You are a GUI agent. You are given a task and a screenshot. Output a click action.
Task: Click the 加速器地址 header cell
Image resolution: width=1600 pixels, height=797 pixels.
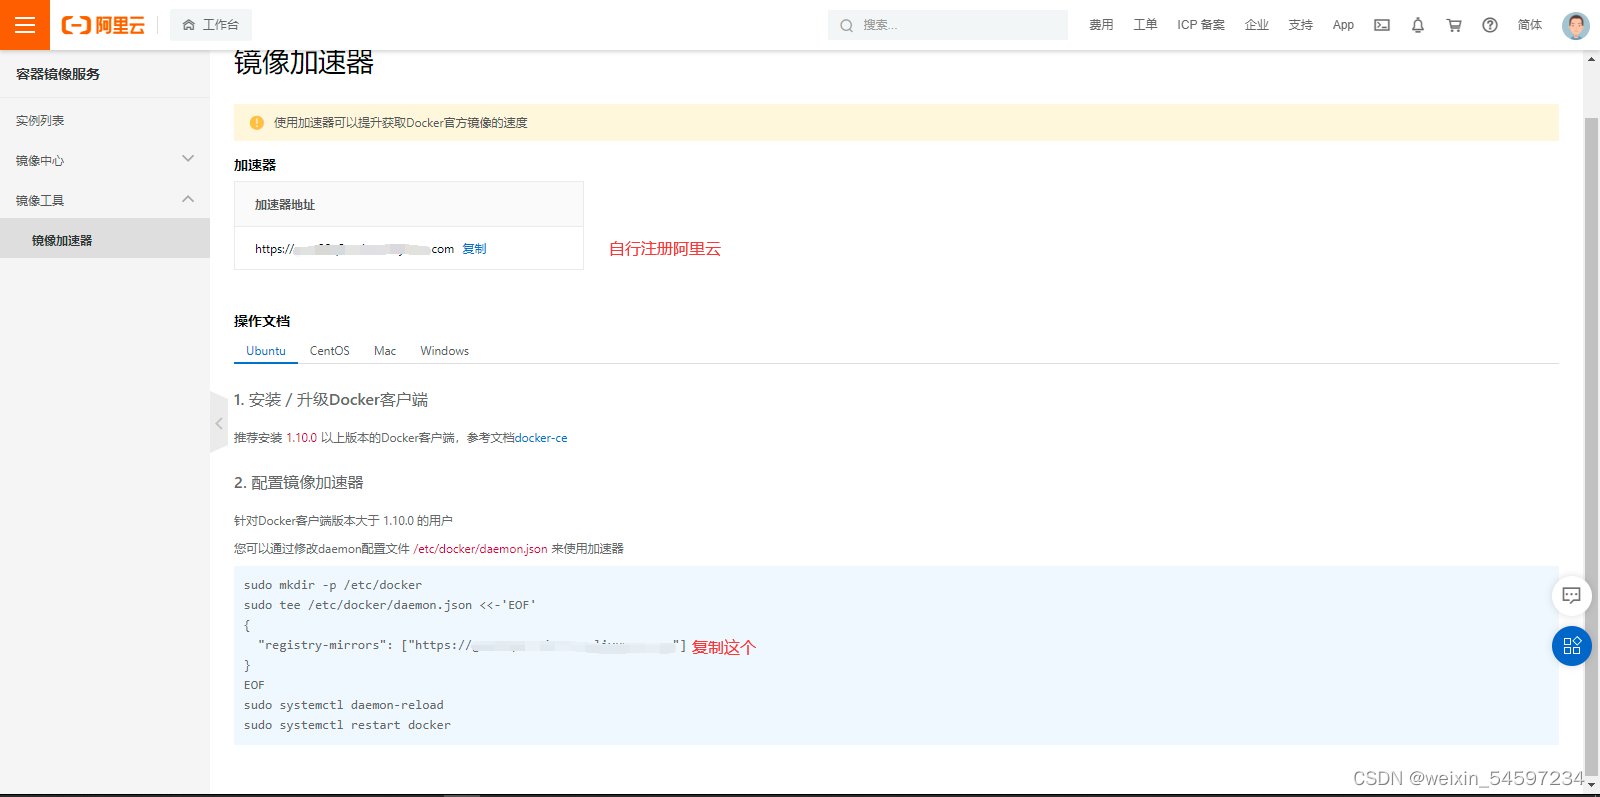pos(409,204)
